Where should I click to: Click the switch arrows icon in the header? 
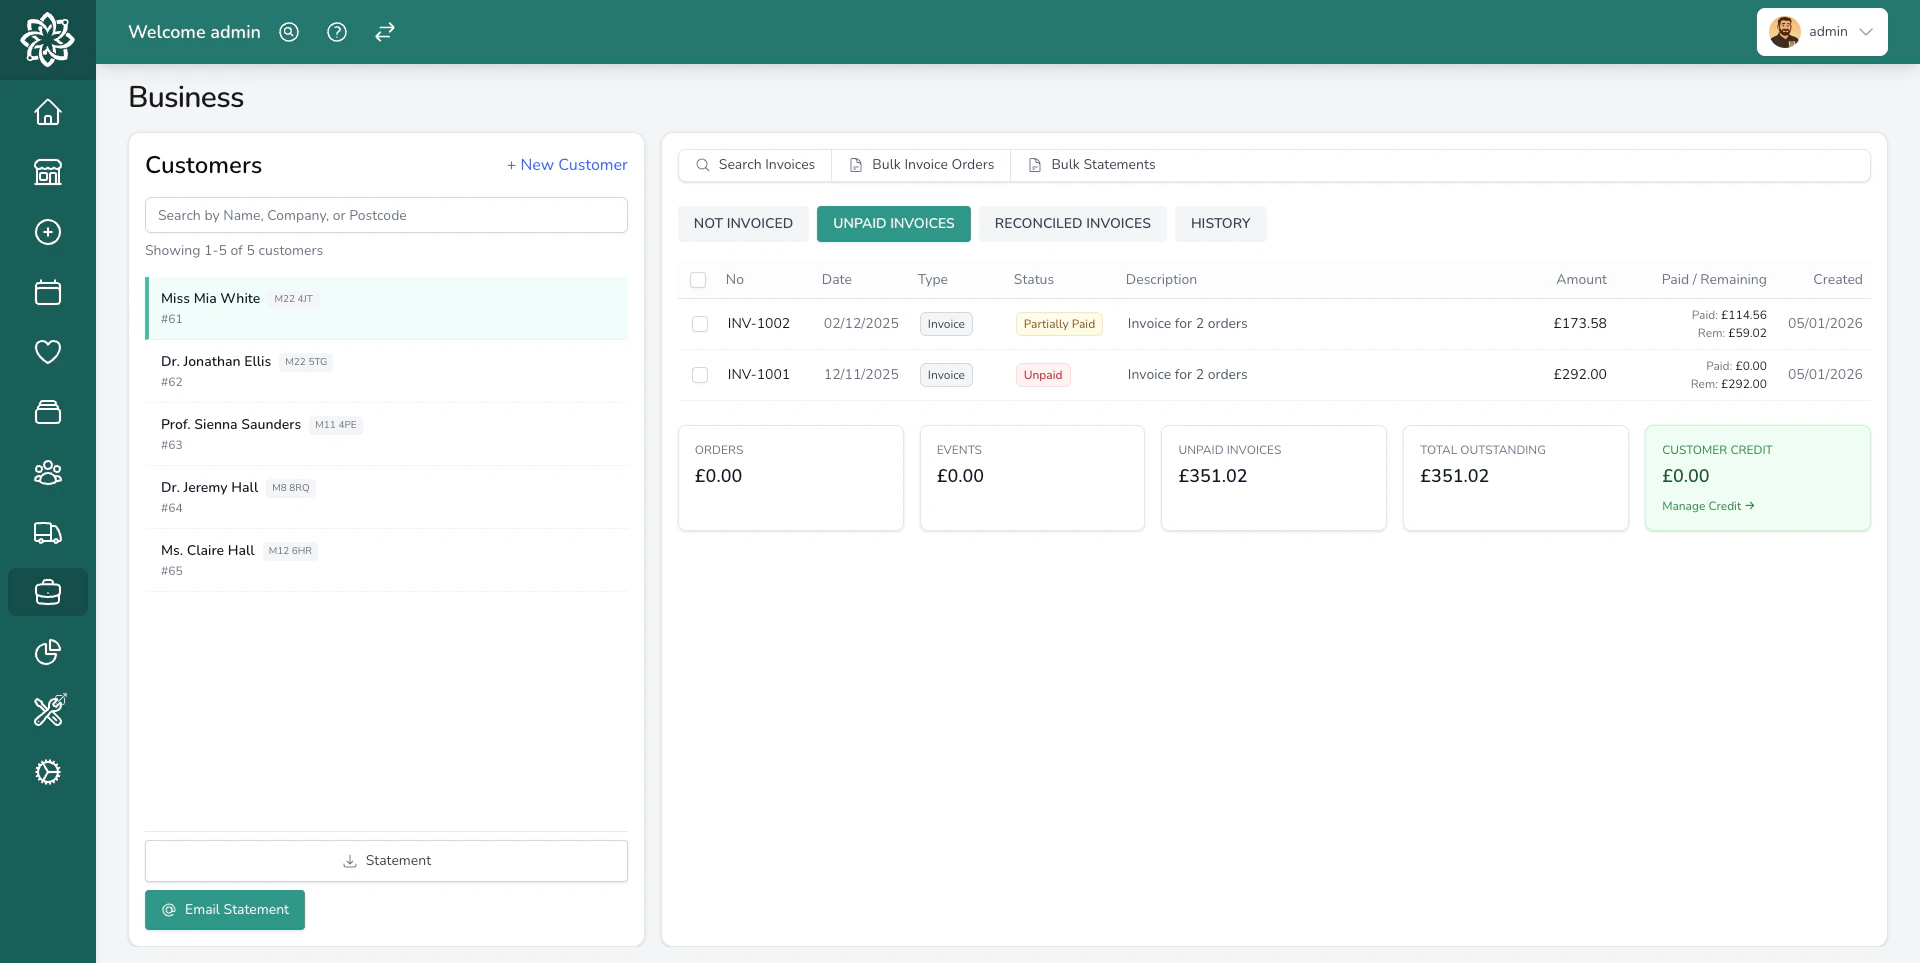pyautogui.click(x=384, y=32)
